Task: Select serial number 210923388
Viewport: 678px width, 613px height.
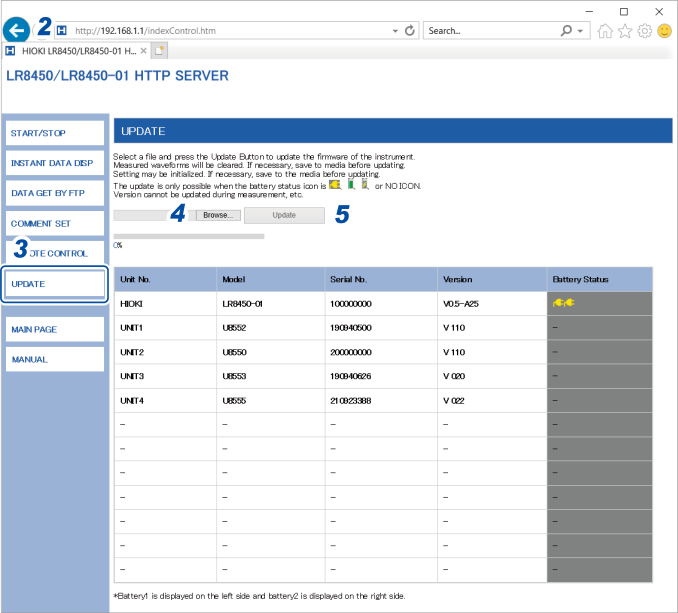Action: (x=381, y=401)
